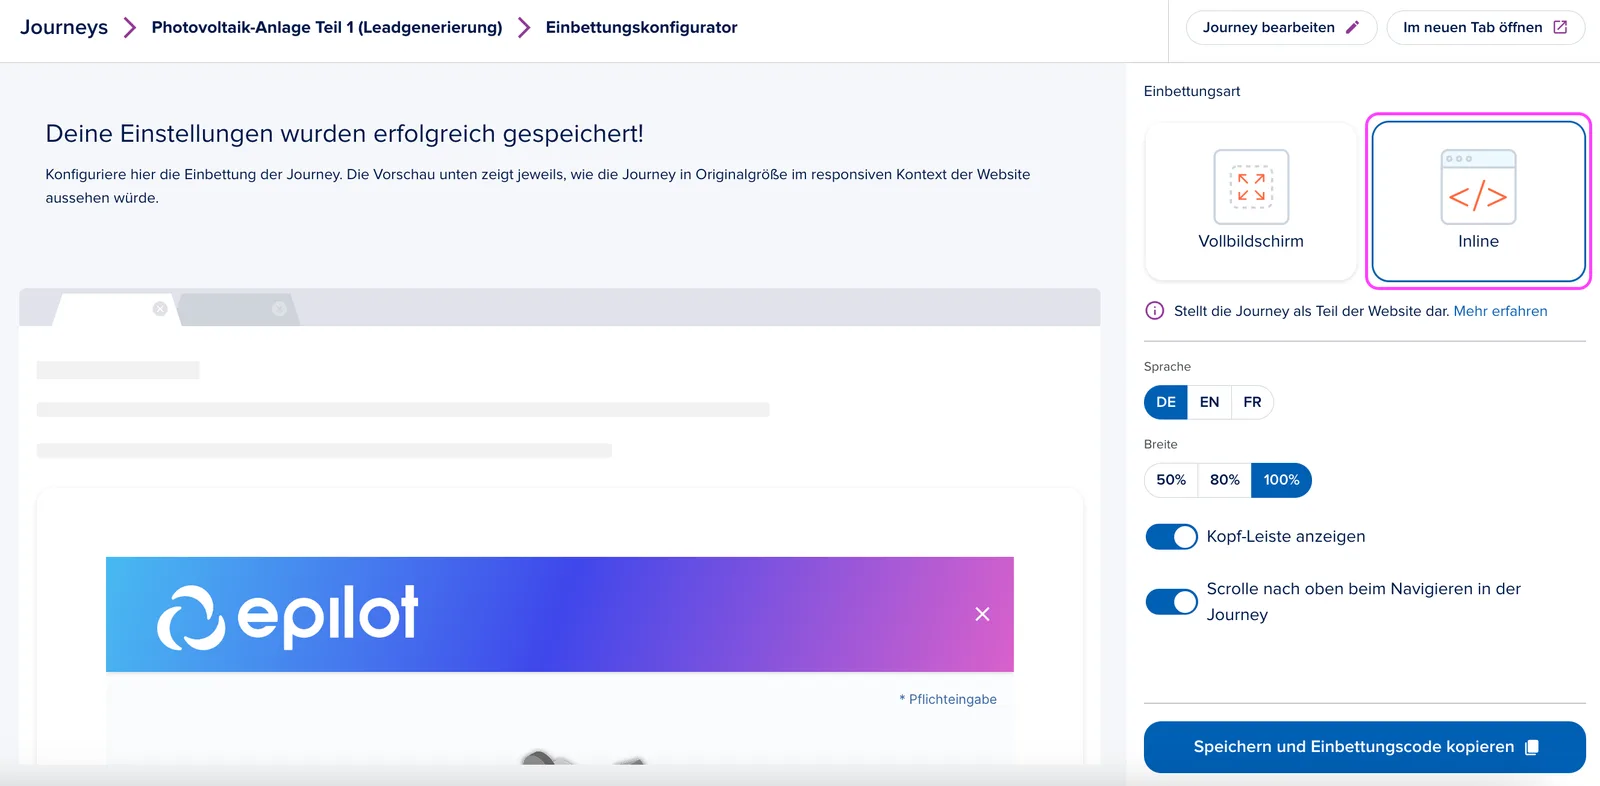Viewport: 1600px width, 786px height.
Task: Select the Vollbildschirm embedding type
Action: pos(1251,202)
